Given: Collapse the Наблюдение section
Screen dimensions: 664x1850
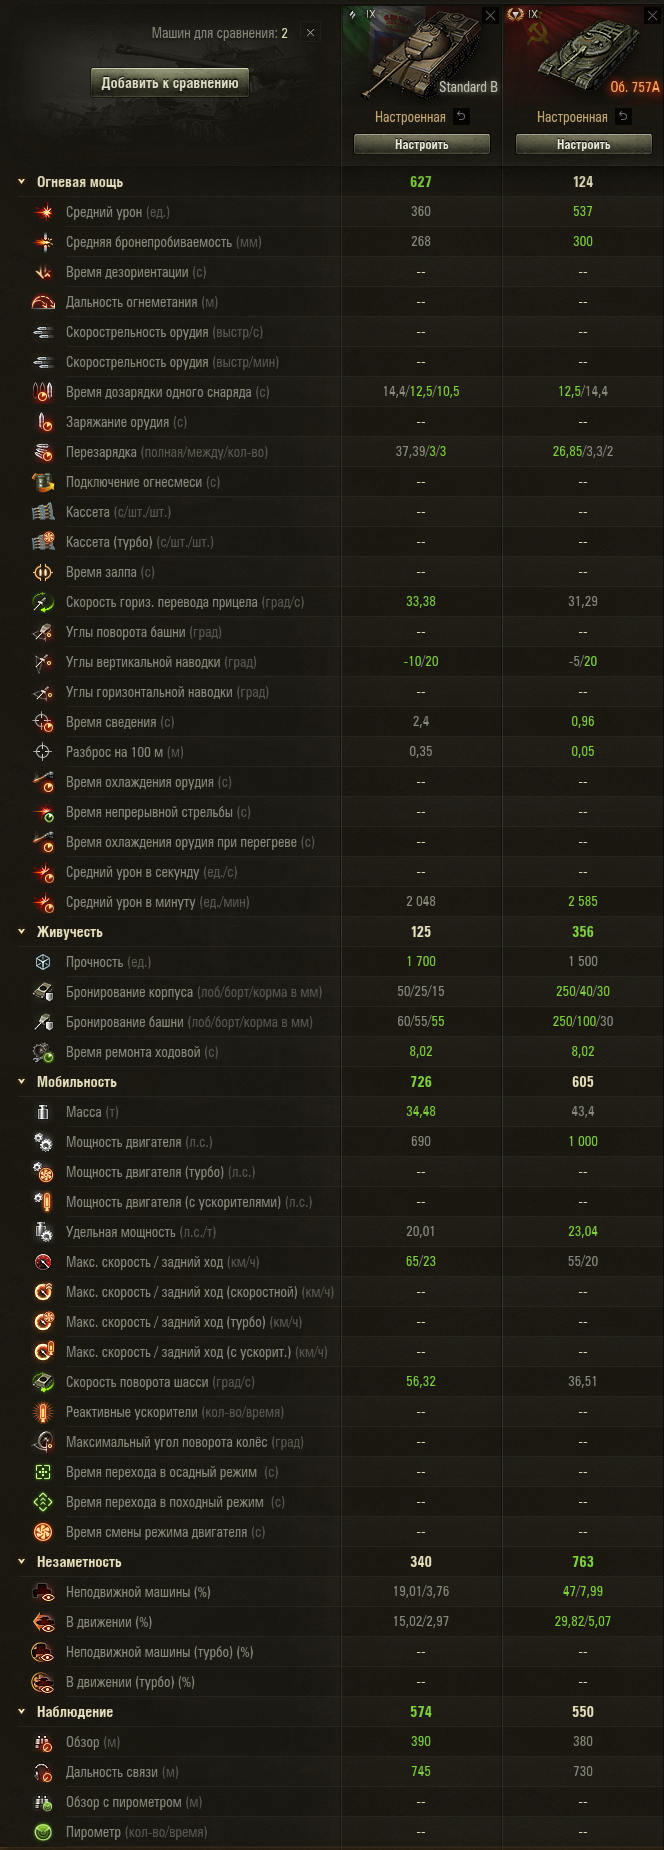Looking at the screenshot, I should tap(21, 1712).
